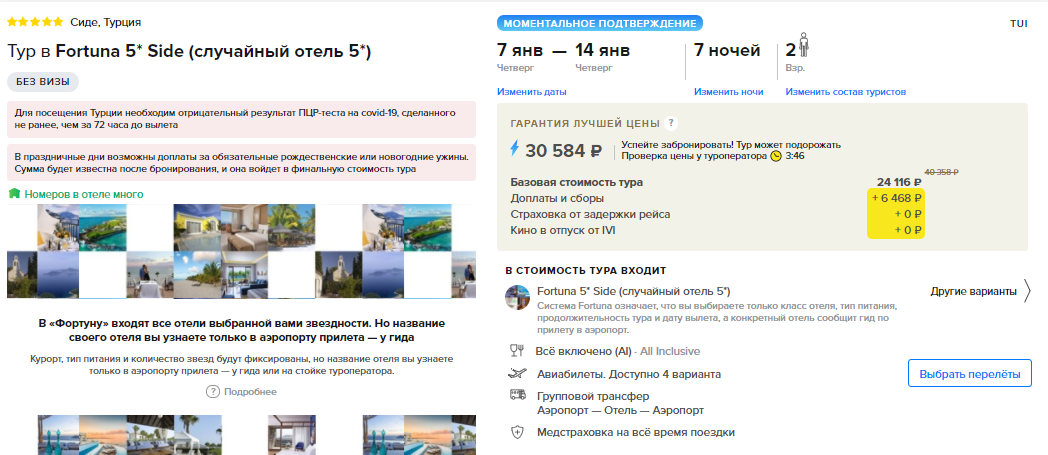Image resolution: width=1048 pixels, height=455 pixels.
Task: Click the blue lightning bolt price icon
Action: coord(514,148)
